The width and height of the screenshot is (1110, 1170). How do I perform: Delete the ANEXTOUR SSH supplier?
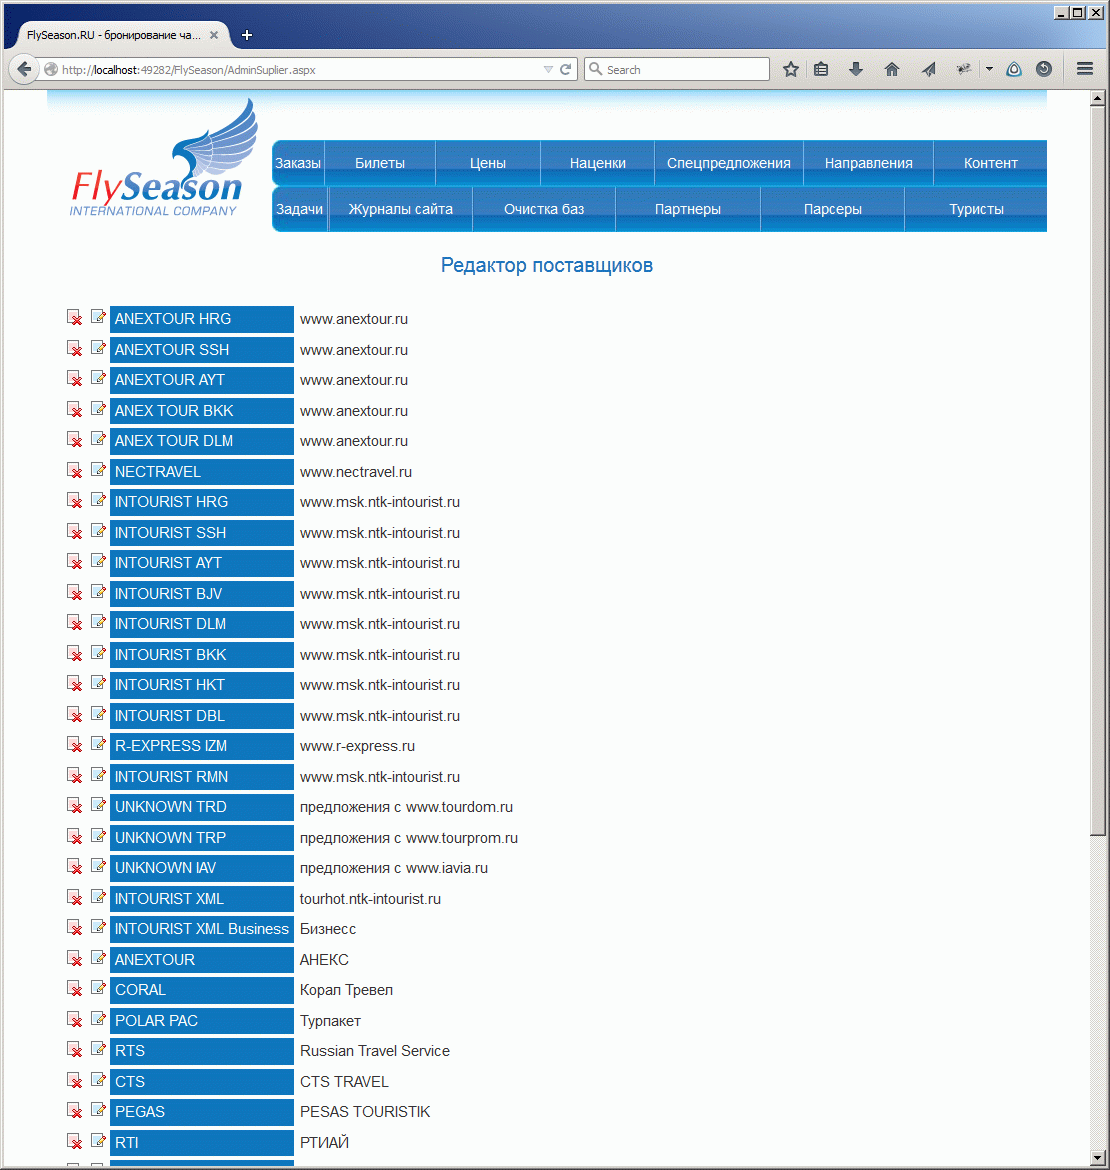[x=75, y=348]
